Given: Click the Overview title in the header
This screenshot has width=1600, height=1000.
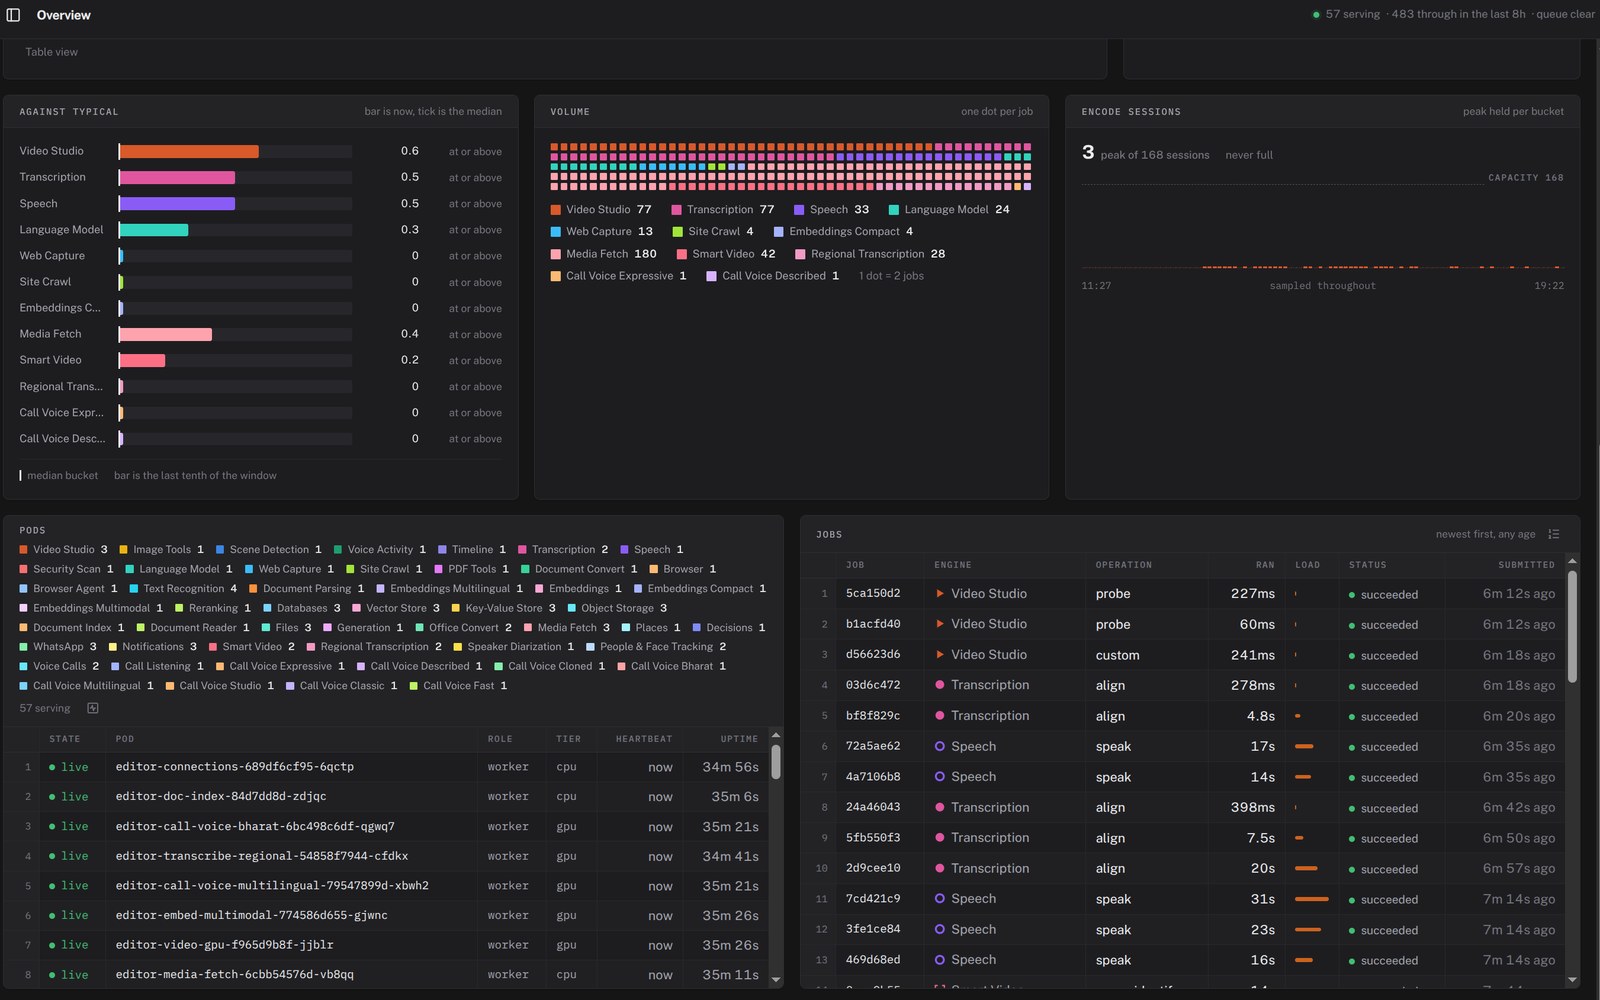Looking at the screenshot, I should tap(63, 15).
